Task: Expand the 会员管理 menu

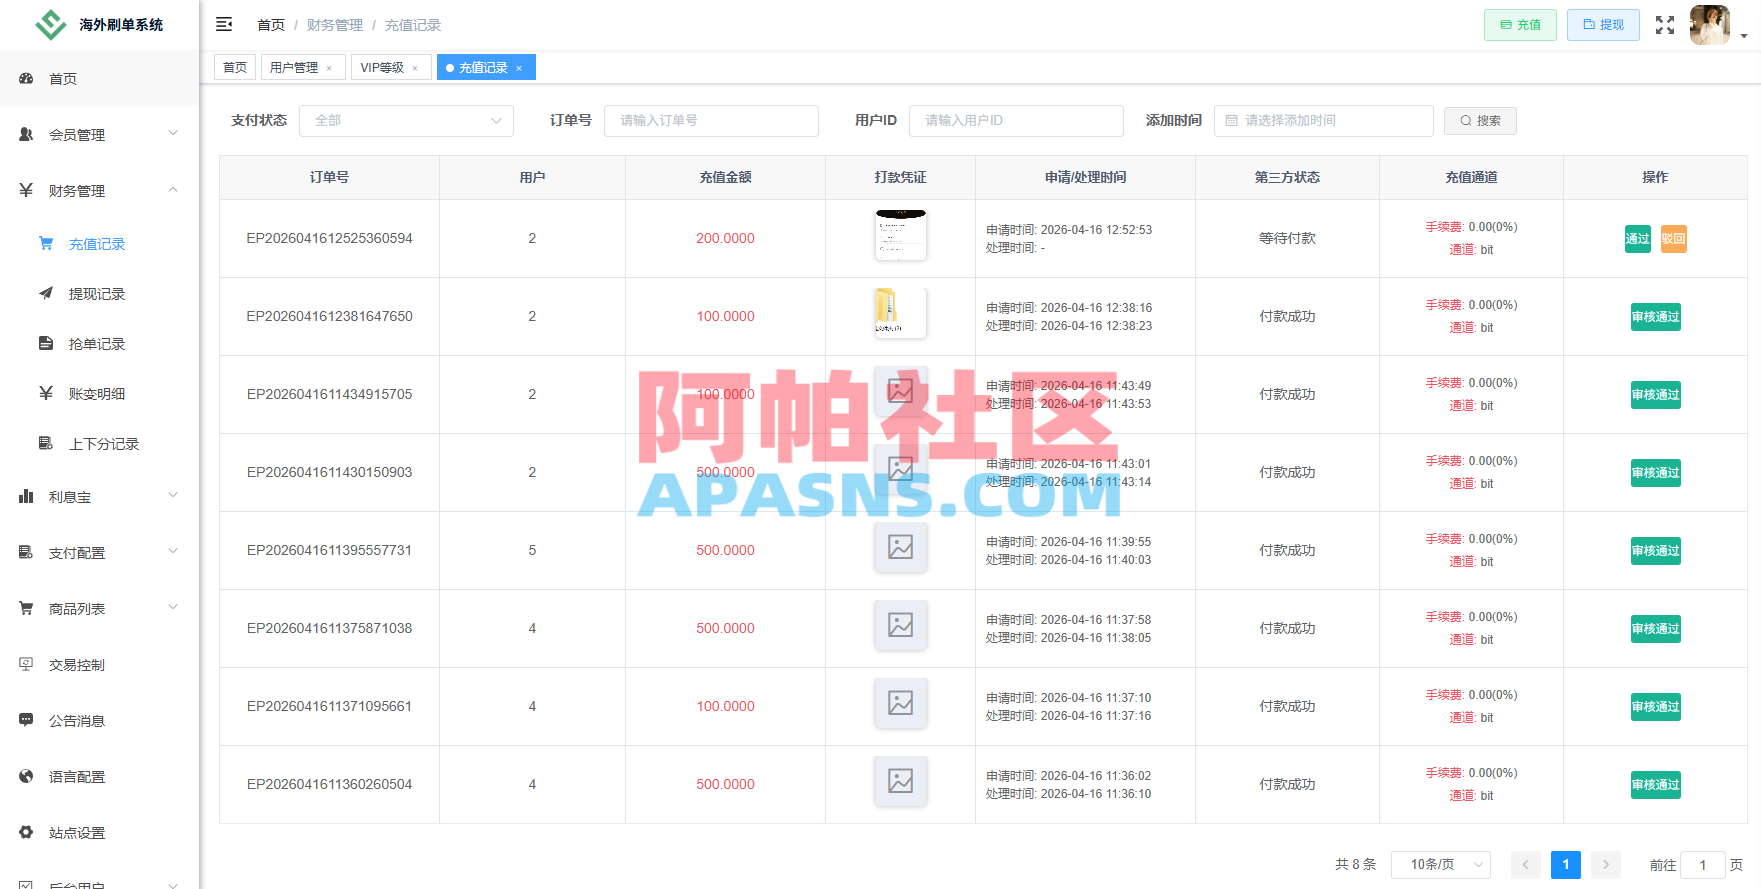Action: (100, 134)
